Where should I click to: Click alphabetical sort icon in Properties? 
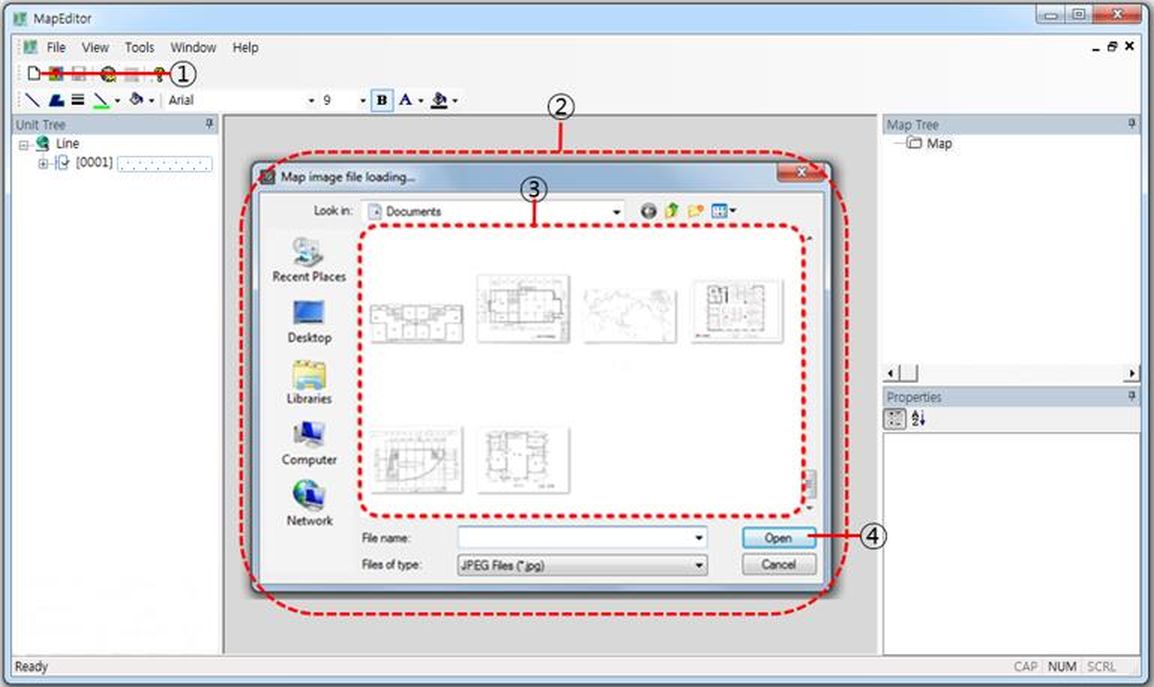[918, 419]
